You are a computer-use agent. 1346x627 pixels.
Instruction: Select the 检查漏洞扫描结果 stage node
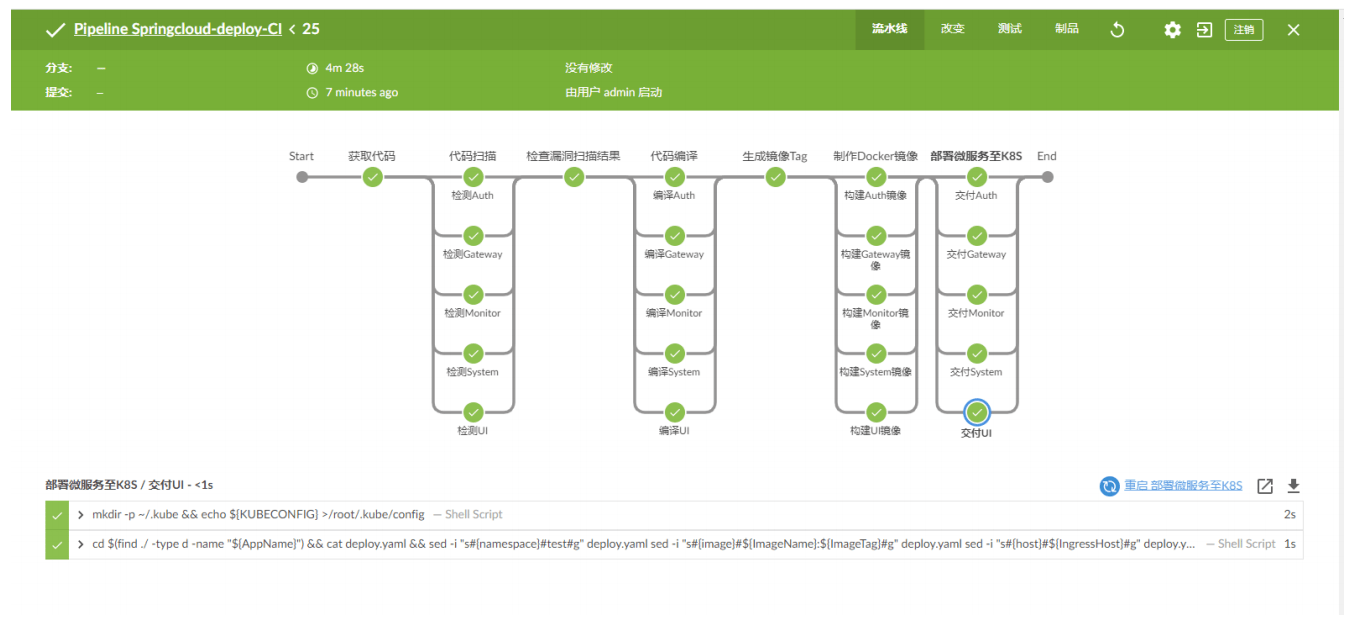click(574, 177)
